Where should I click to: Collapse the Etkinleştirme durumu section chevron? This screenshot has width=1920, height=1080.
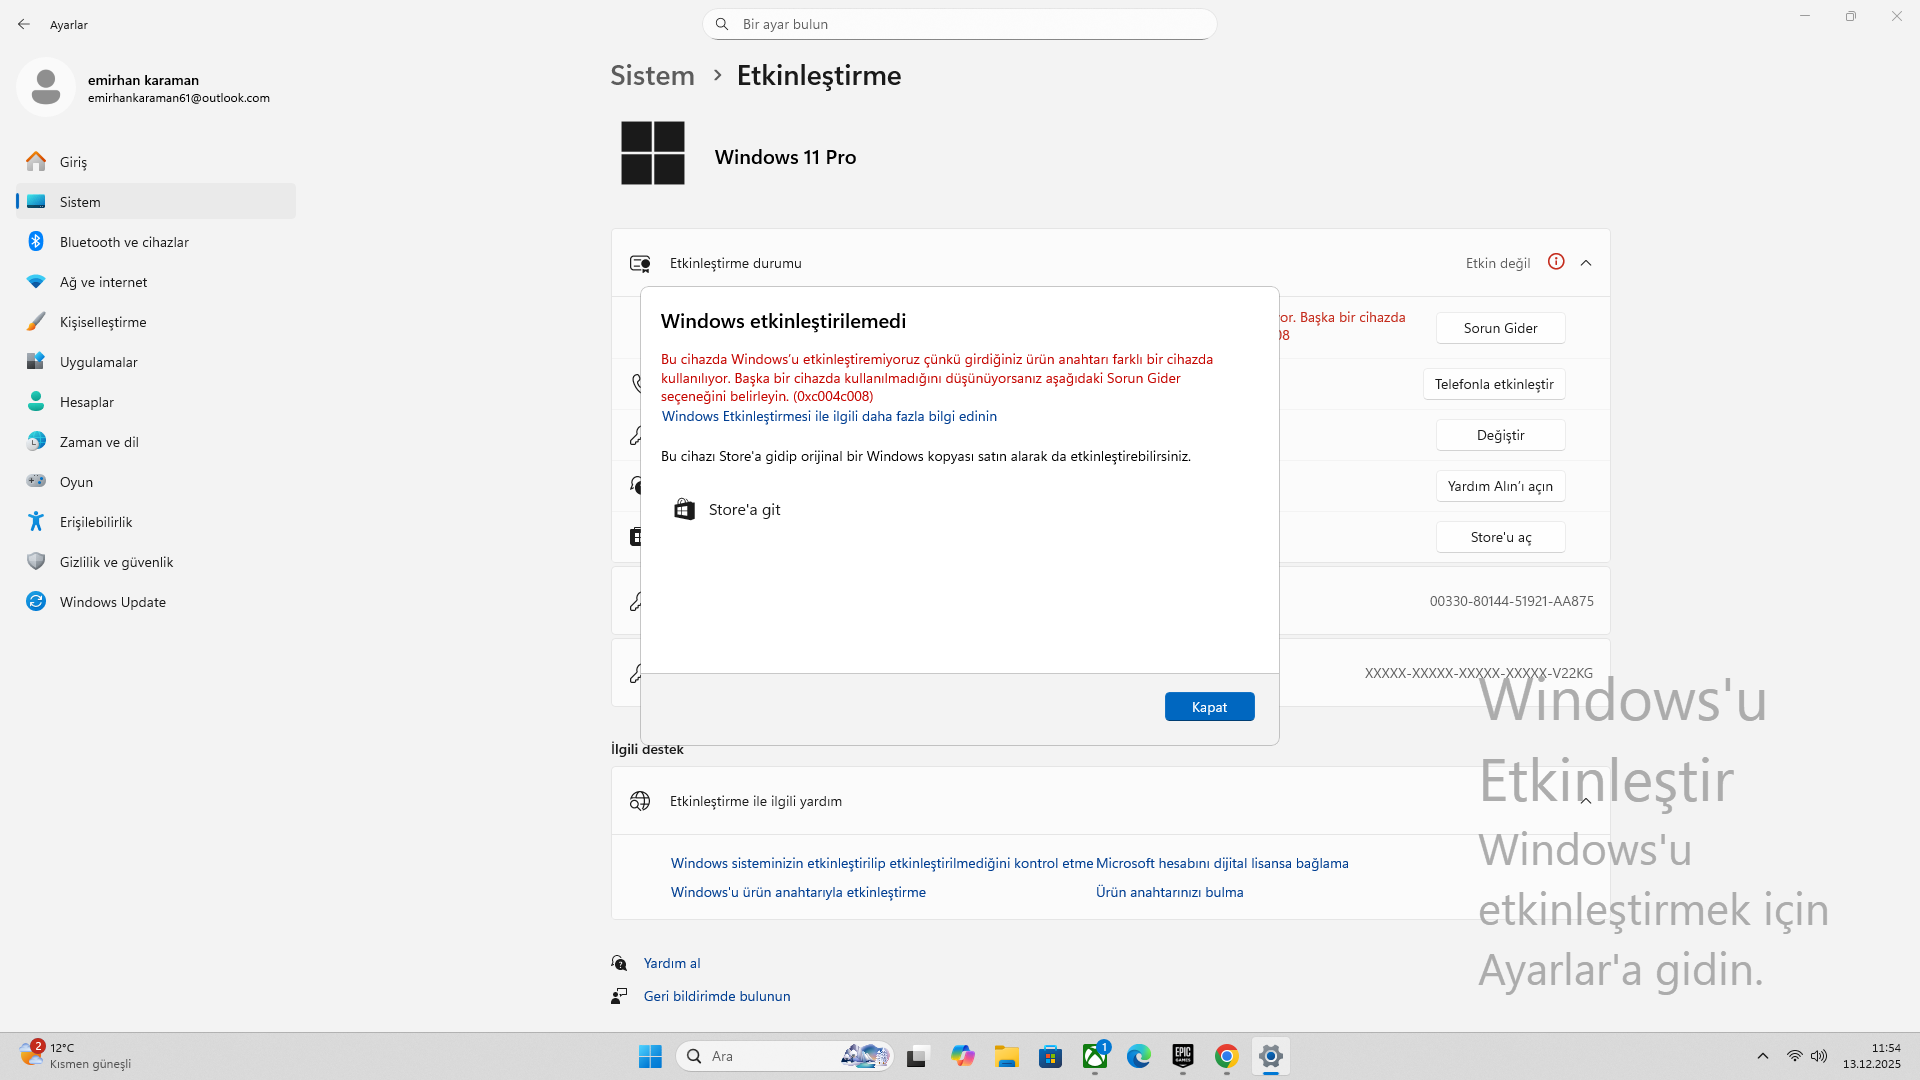(x=1586, y=263)
